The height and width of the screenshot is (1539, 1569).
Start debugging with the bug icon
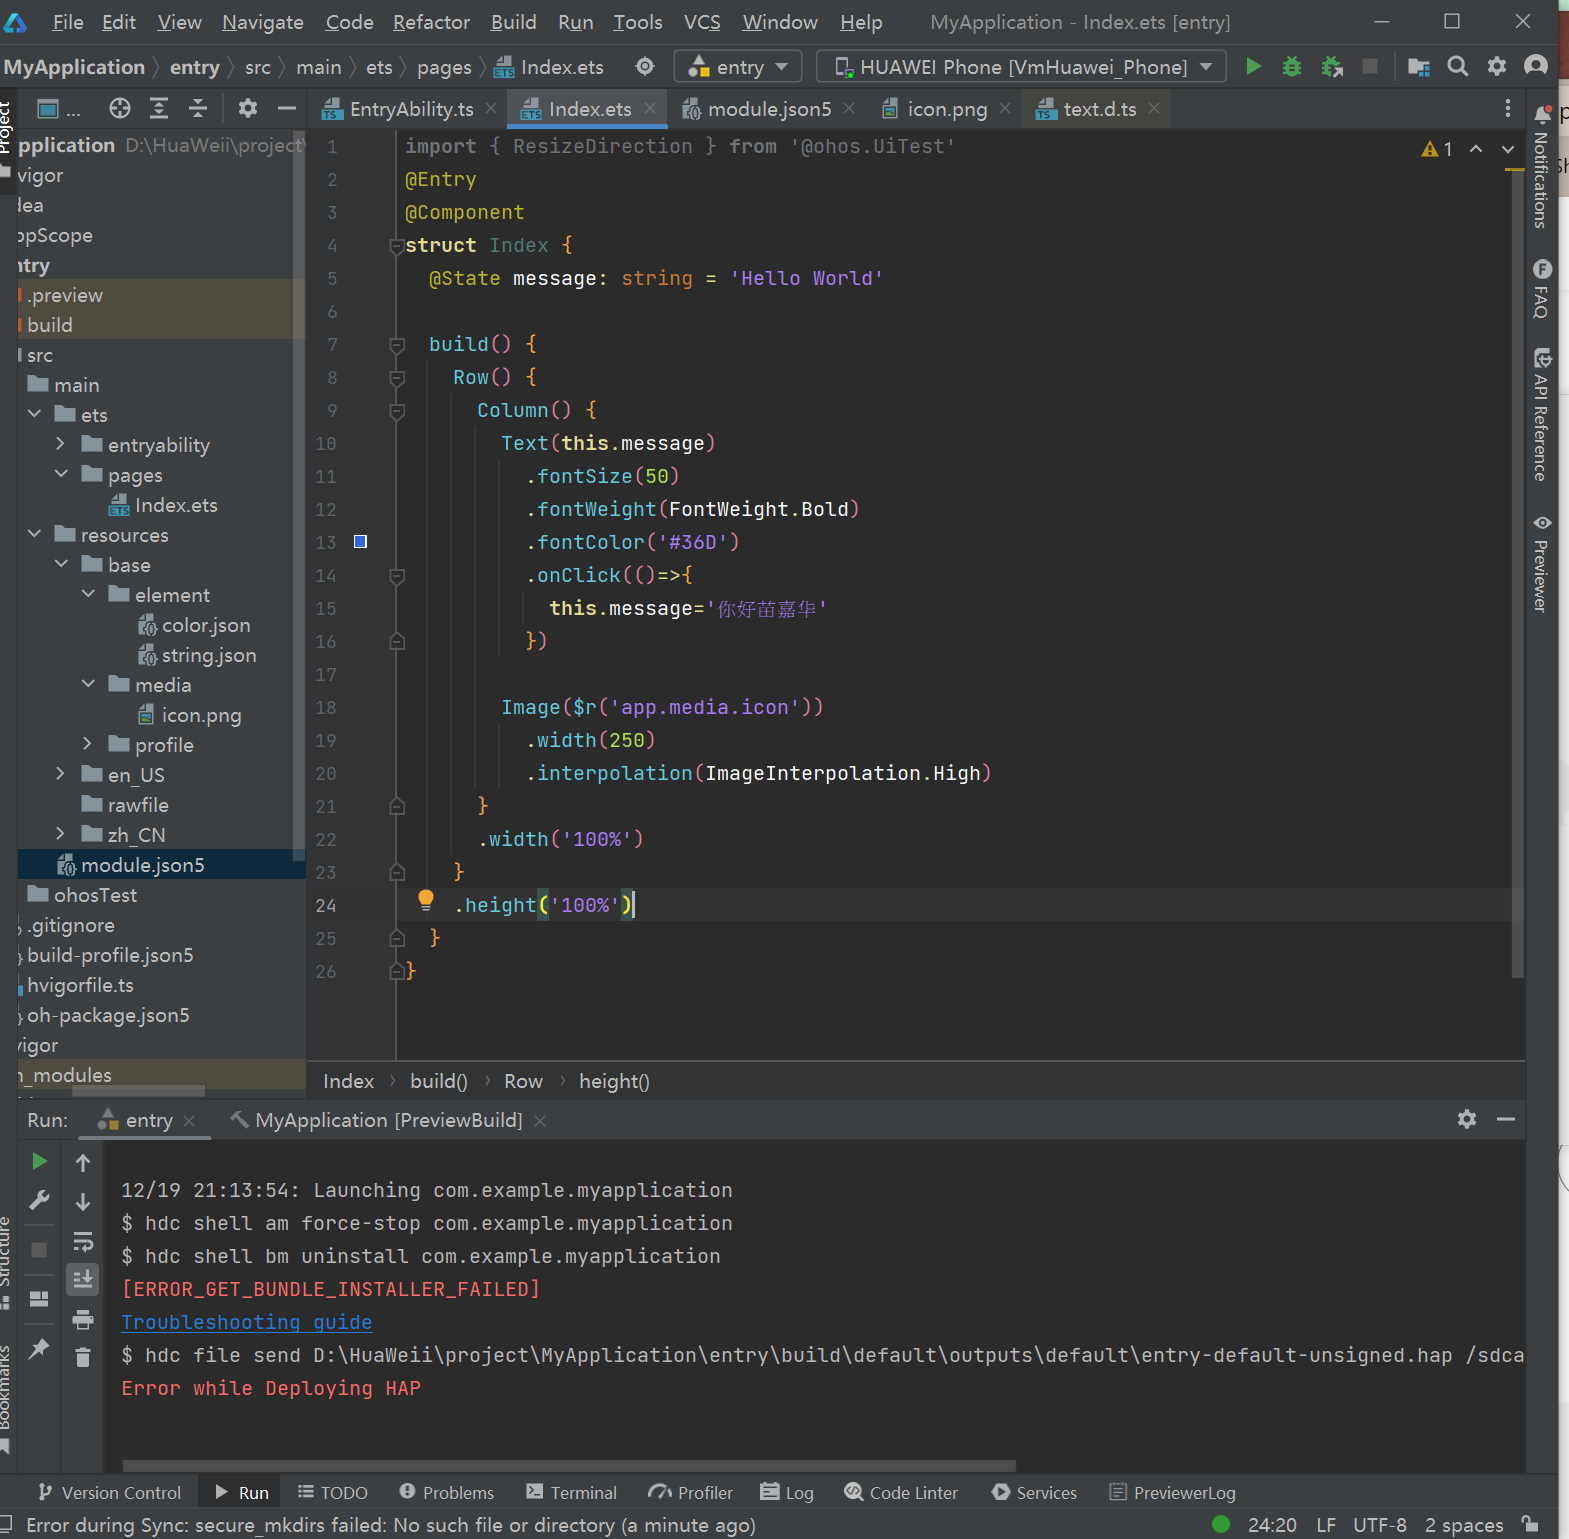pos(1292,66)
